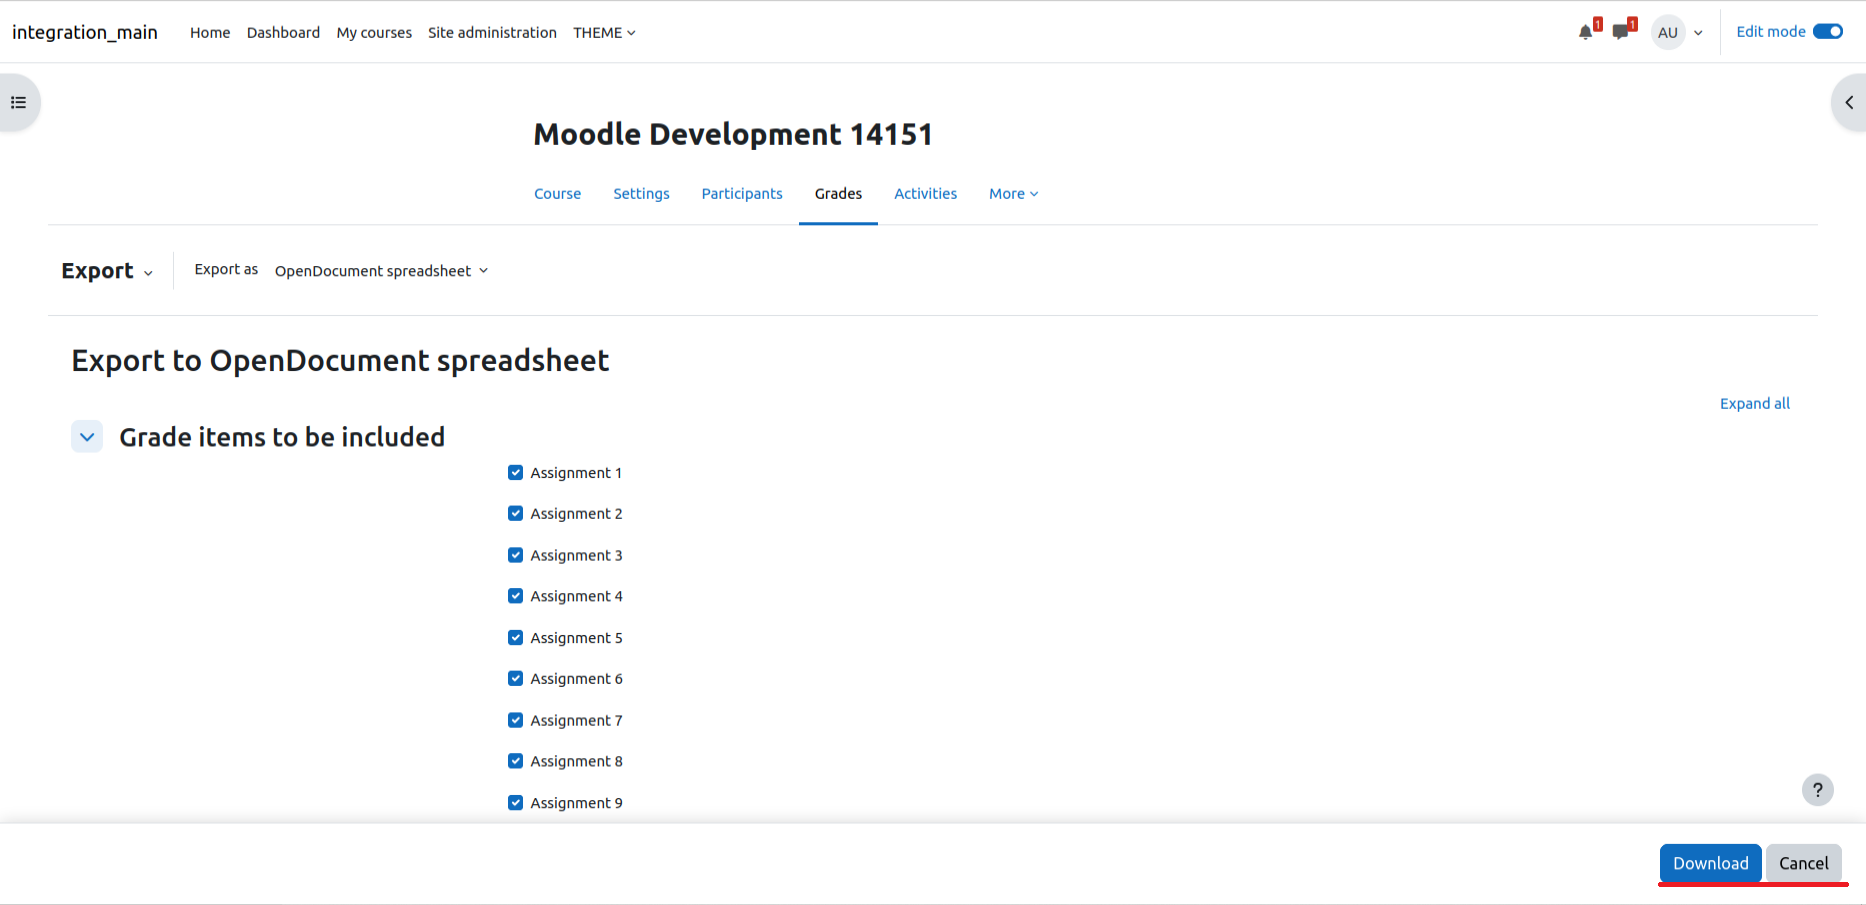Open the Dashboard menu item
This screenshot has height=905, width=1866.
tap(283, 32)
